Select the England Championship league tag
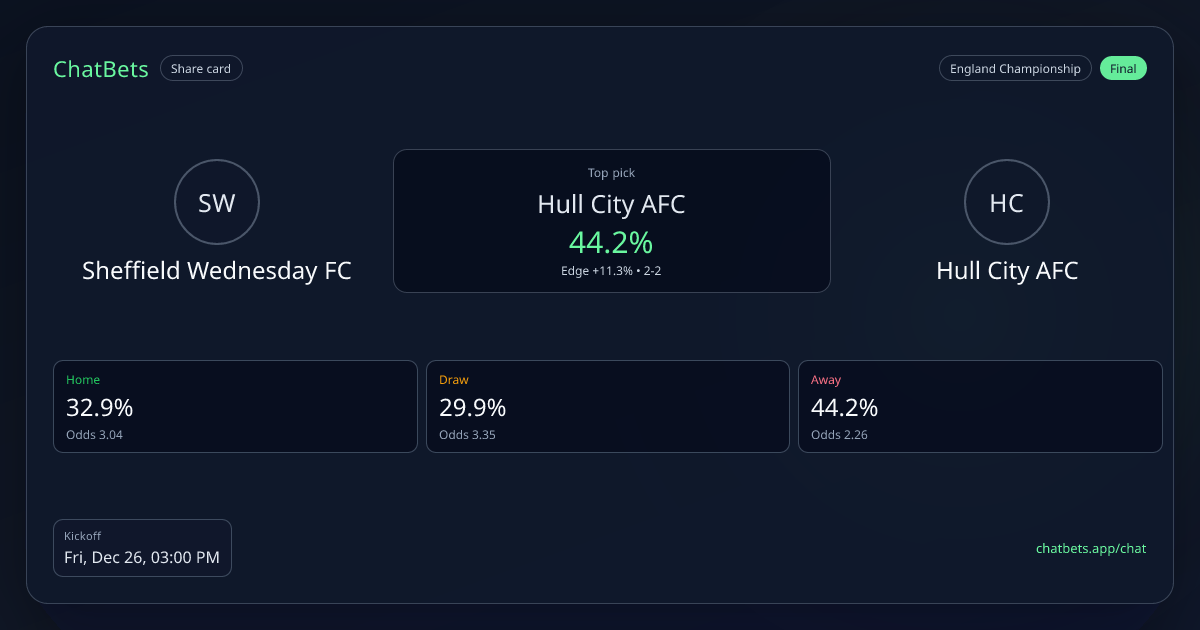This screenshot has width=1200, height=630. point(1015,69)
